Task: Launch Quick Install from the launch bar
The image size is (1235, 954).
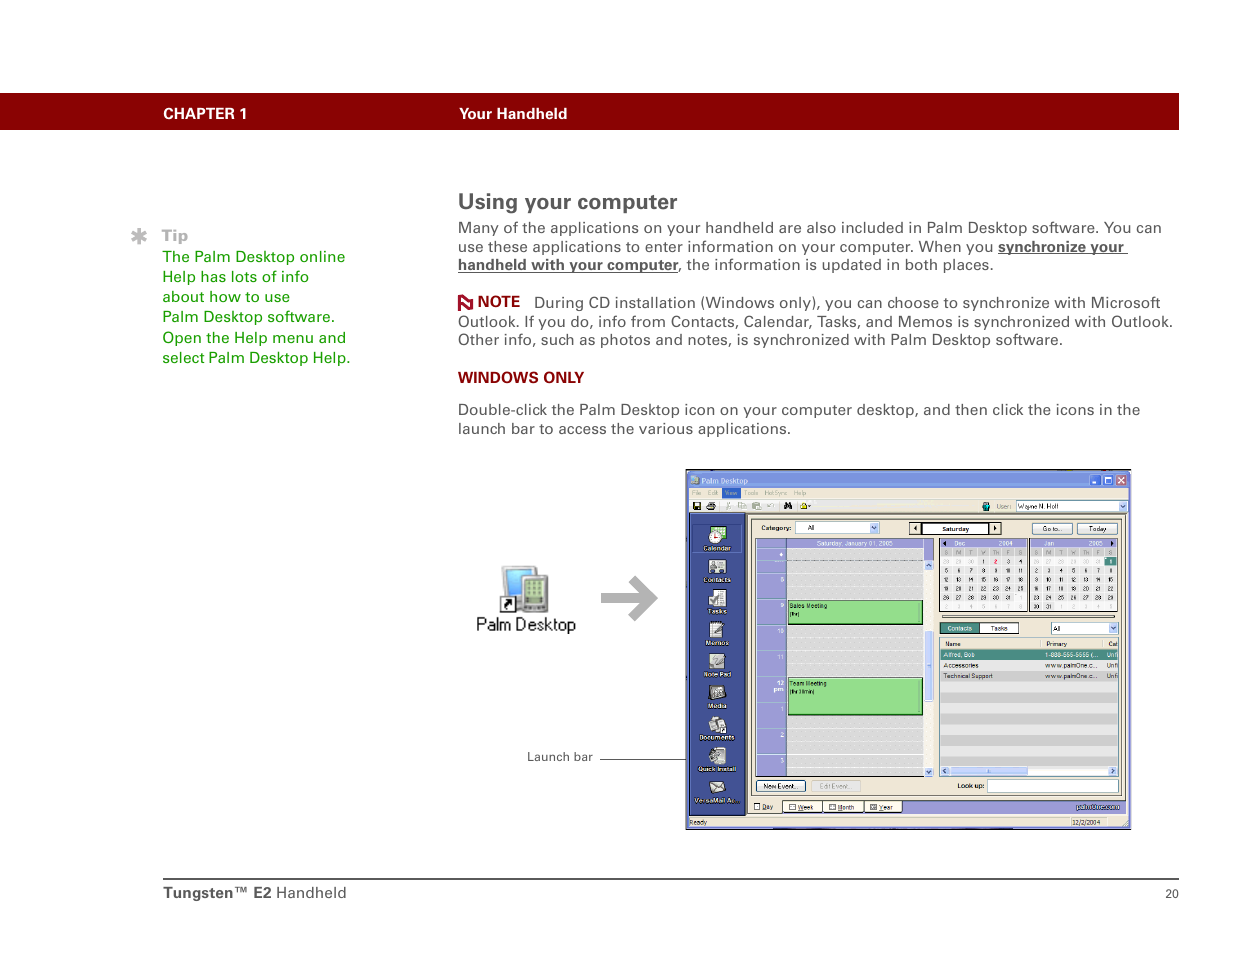Action: coord(717,758)
